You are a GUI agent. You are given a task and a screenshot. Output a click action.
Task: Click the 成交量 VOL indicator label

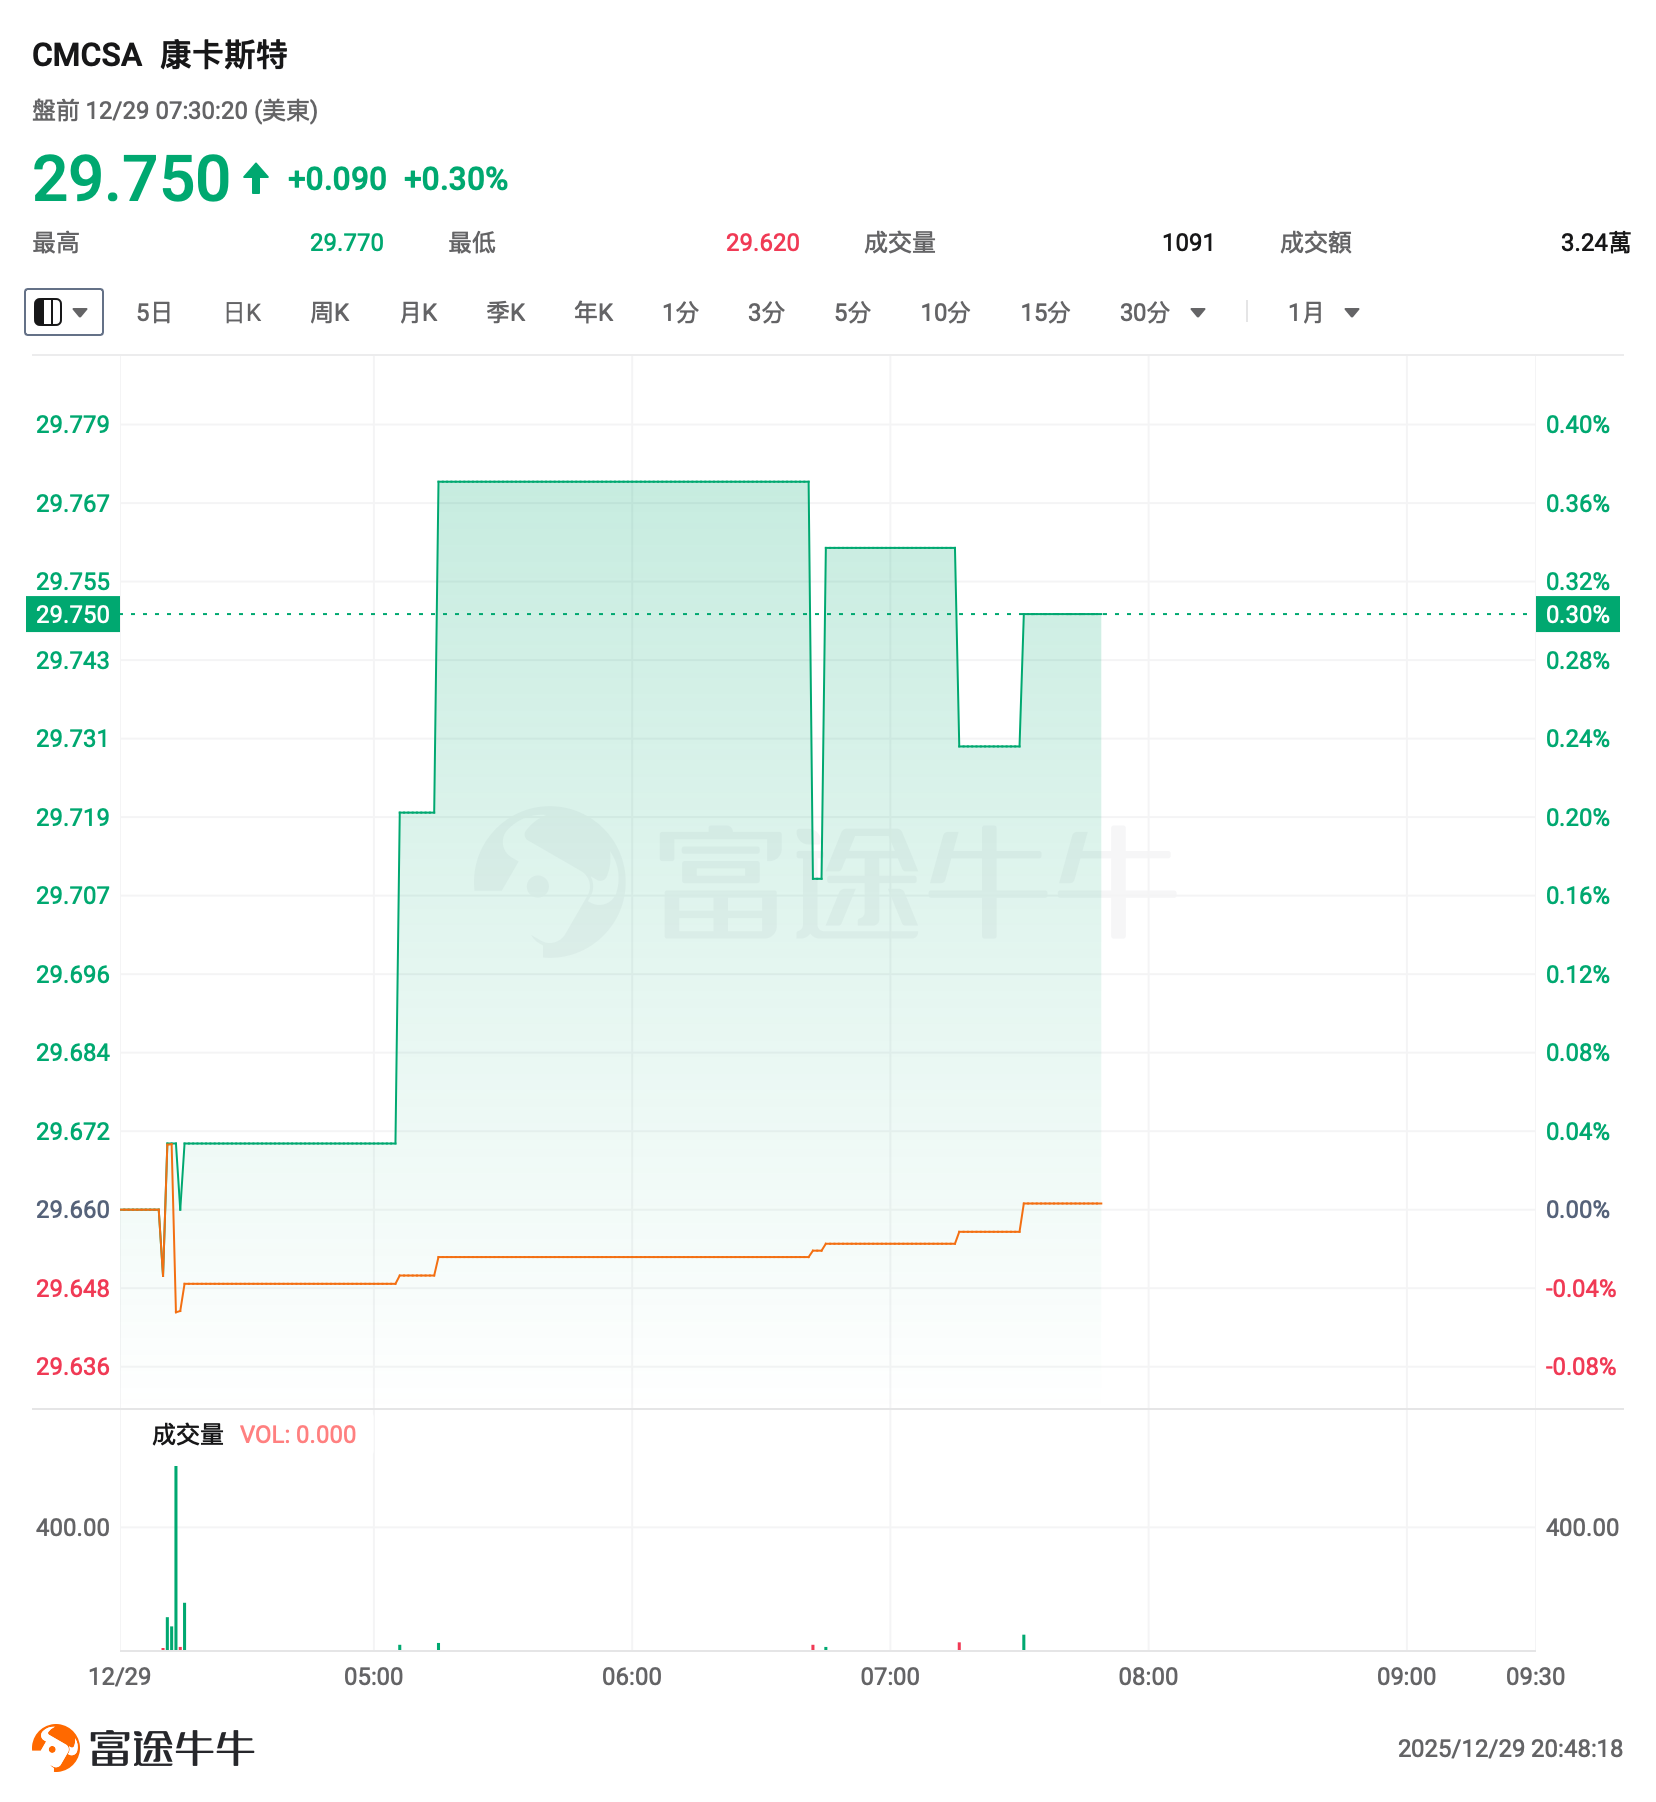(x=188, y=1435)
